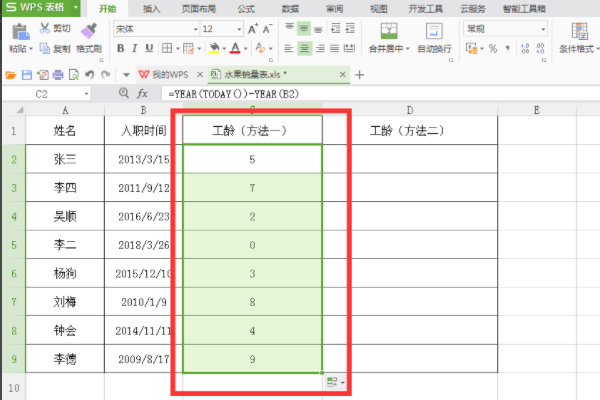Select the column D header
Screen dimensions: 600x400
(x=409, y=110)
